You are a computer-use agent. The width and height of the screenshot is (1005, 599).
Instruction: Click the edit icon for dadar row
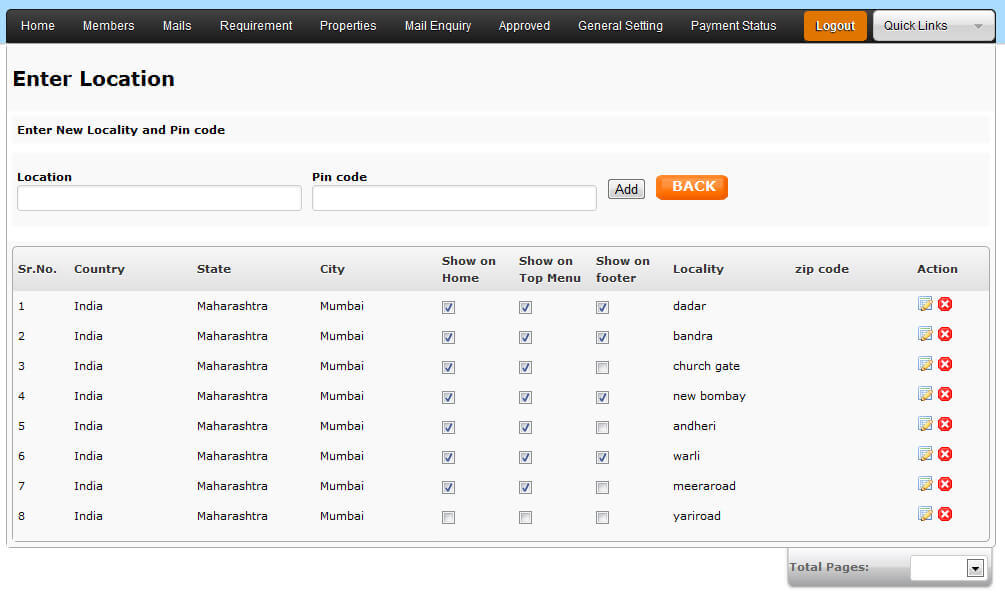(x=925, y=304)
